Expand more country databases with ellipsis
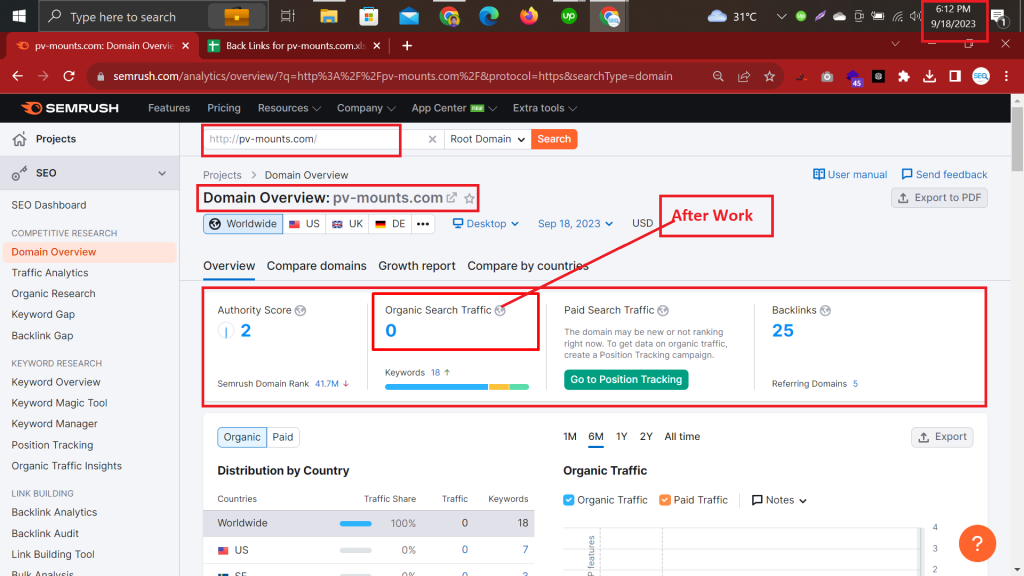This screenshot has width=1024, height=576. [x=423, y=224]
